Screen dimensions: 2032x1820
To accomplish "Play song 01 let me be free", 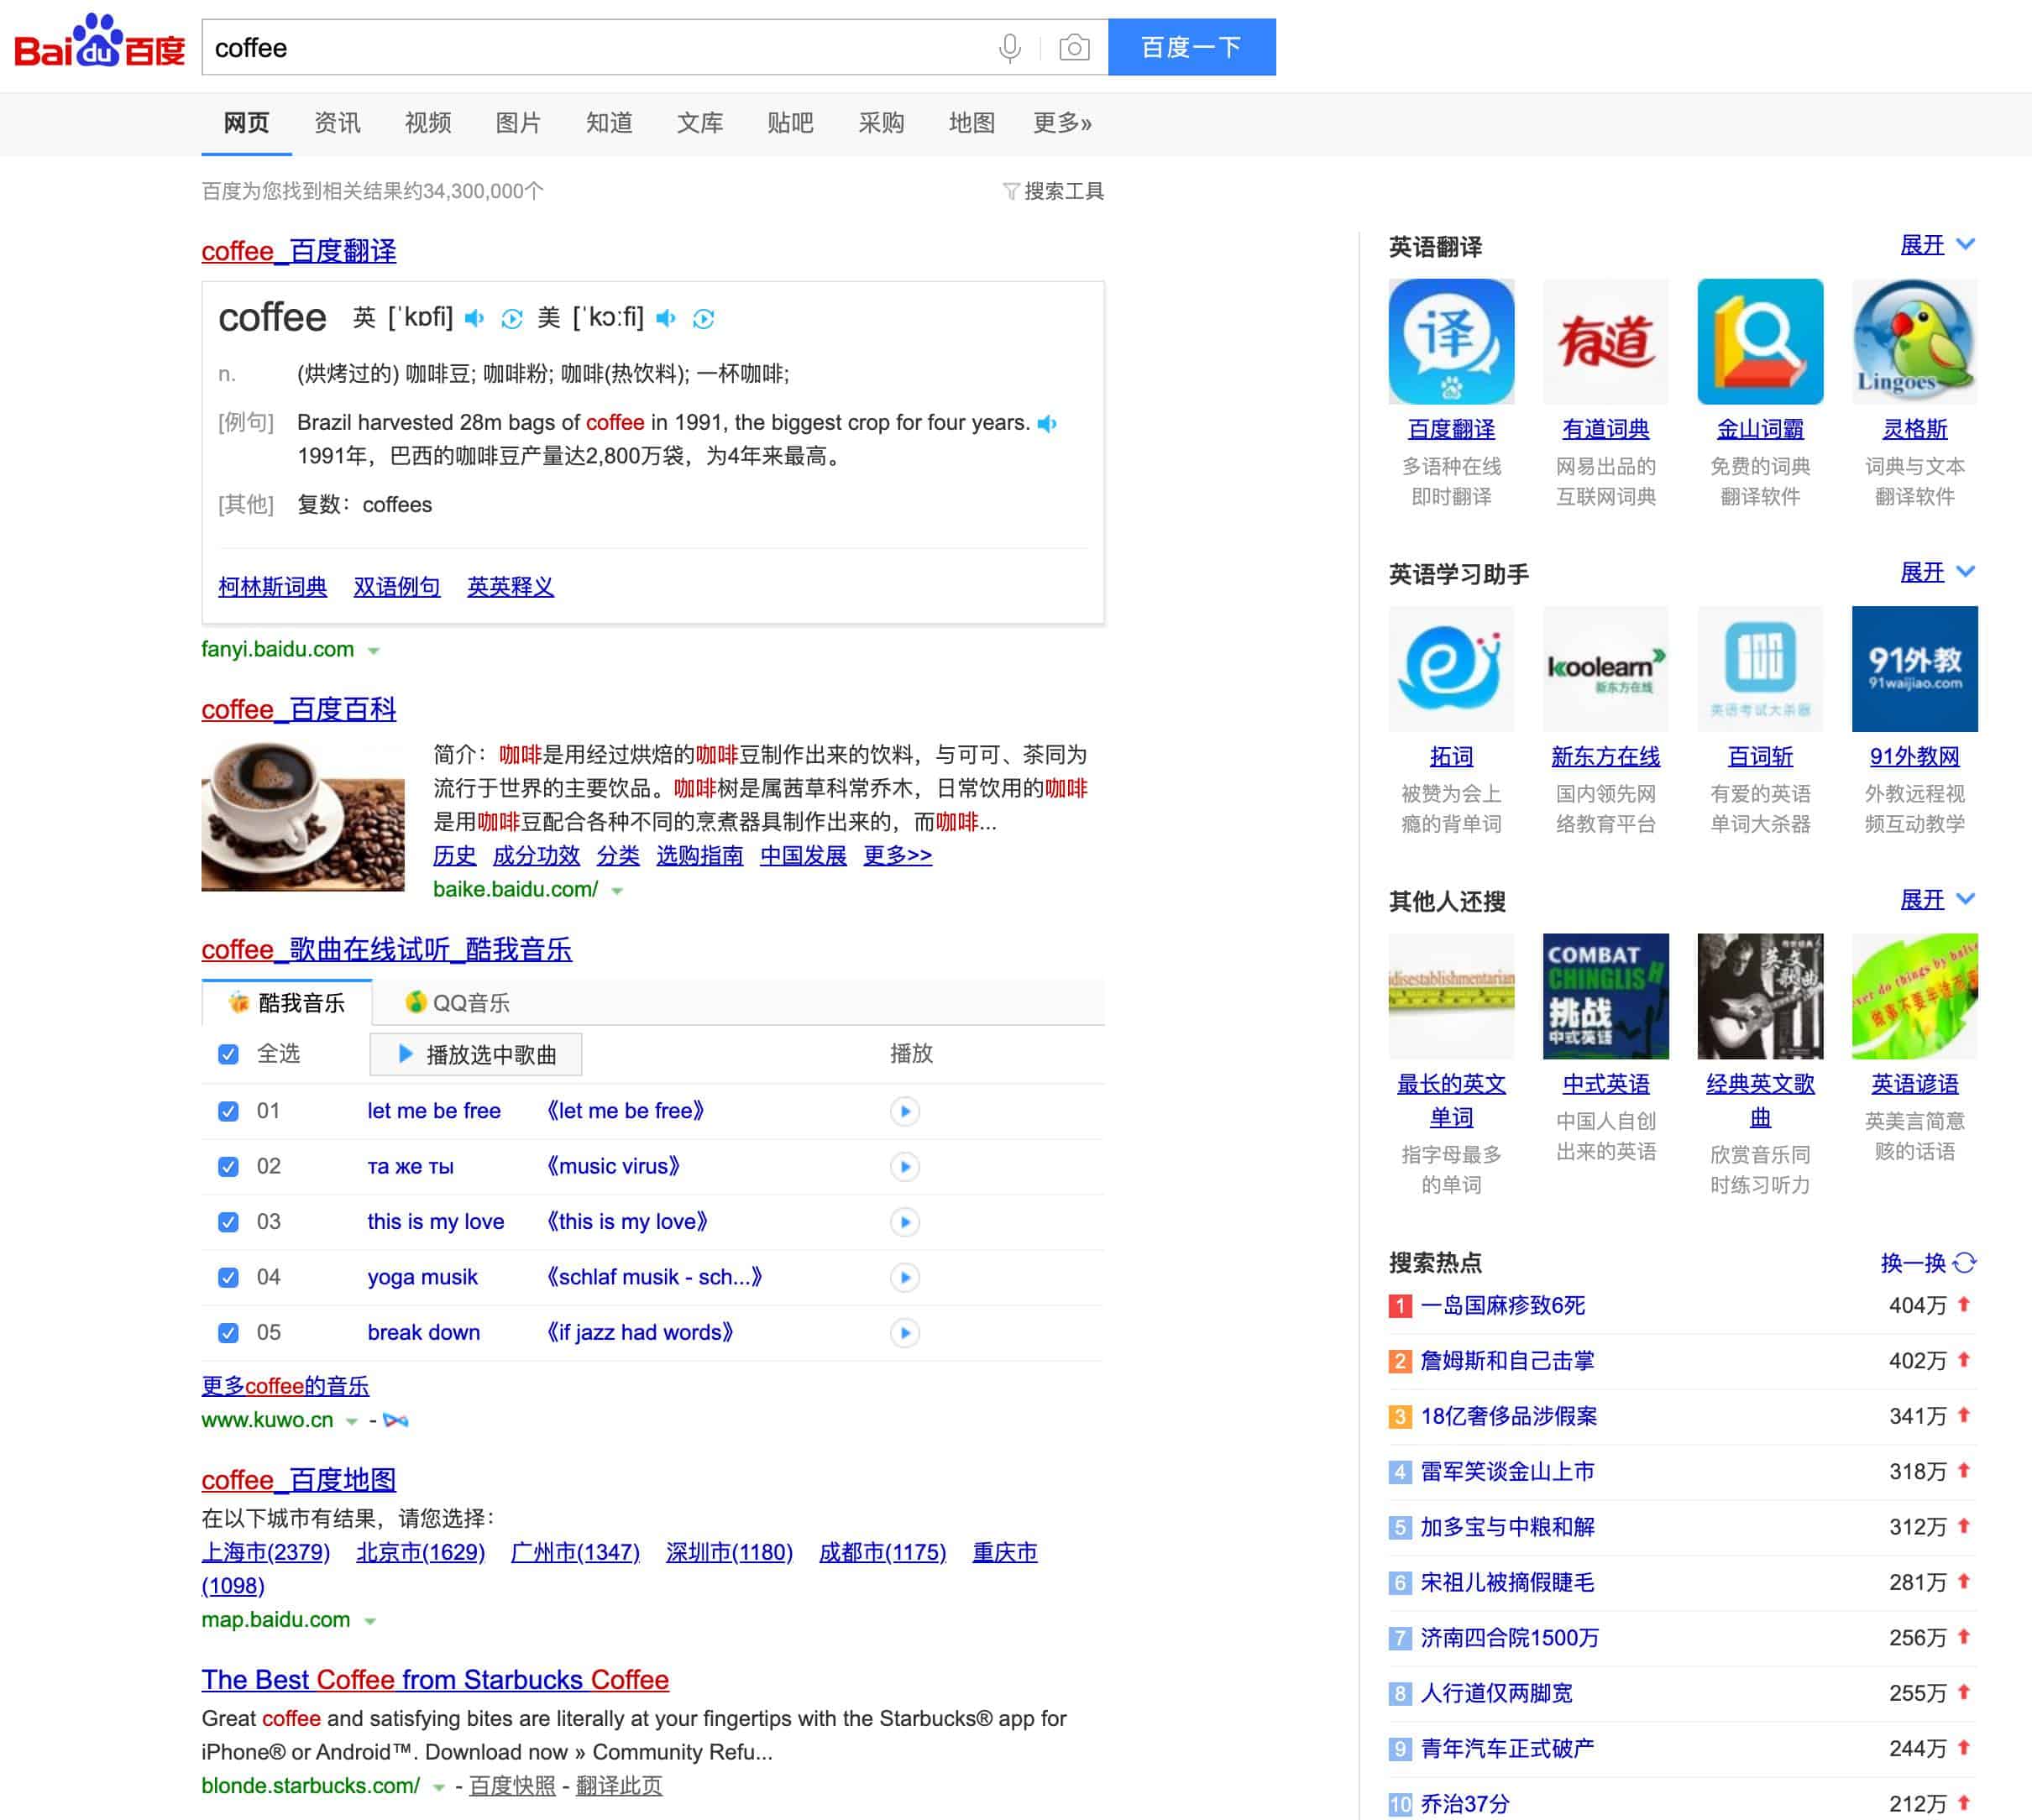I will pos(905,1111).
